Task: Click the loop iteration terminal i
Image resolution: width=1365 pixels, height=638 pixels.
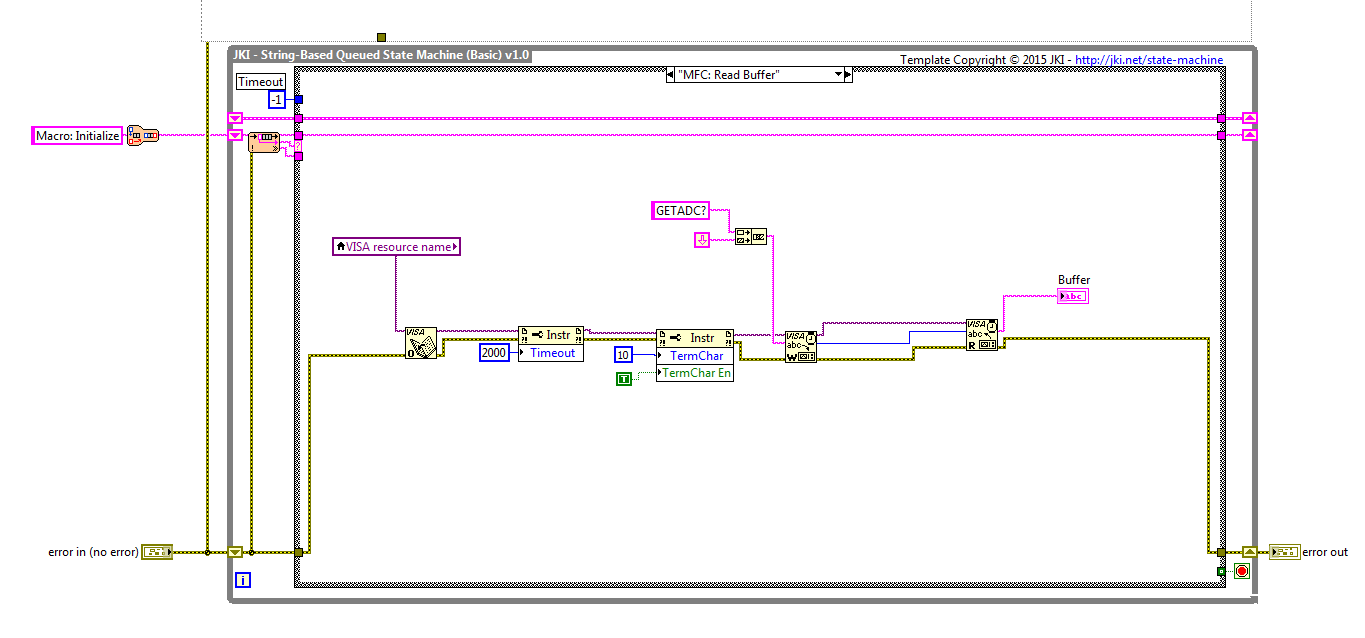Action: [x=242, y=579]
